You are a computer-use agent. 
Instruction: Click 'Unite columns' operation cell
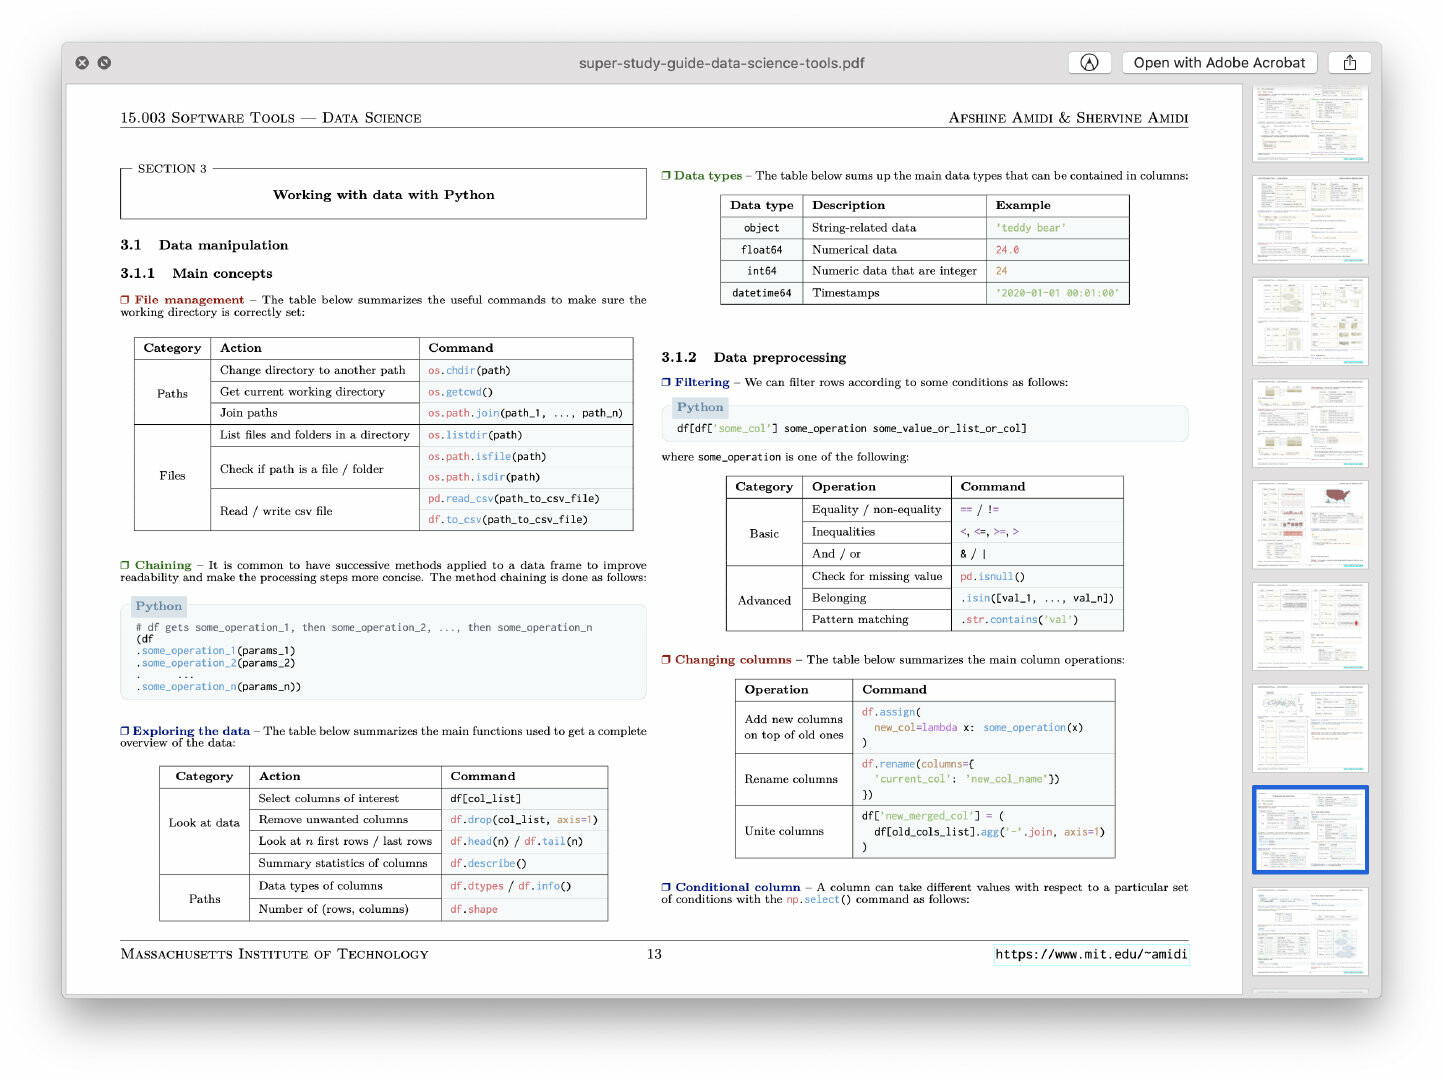tap(793, 831)
